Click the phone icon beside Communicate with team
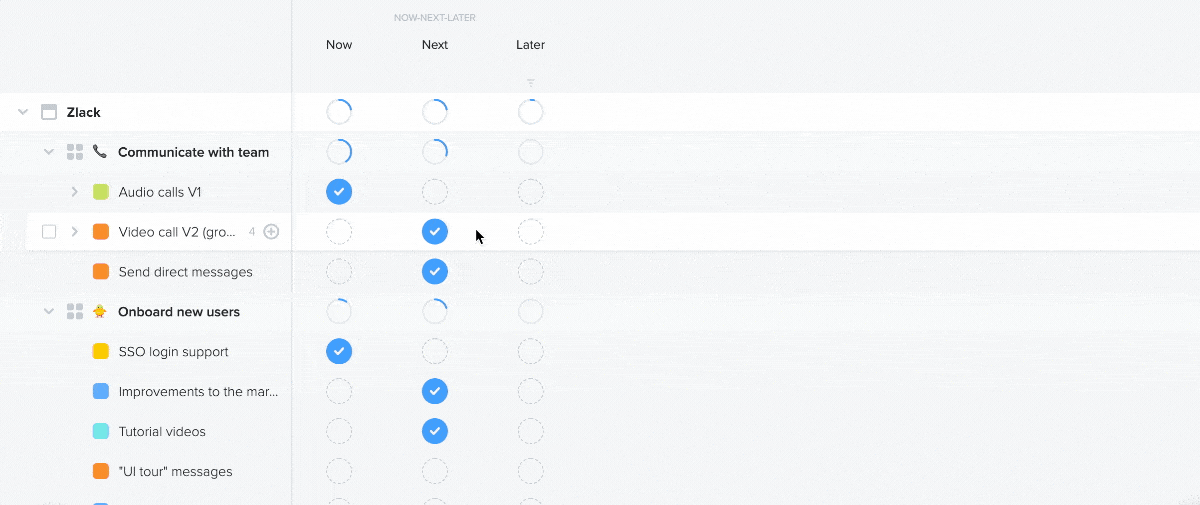 coord(100,152)
